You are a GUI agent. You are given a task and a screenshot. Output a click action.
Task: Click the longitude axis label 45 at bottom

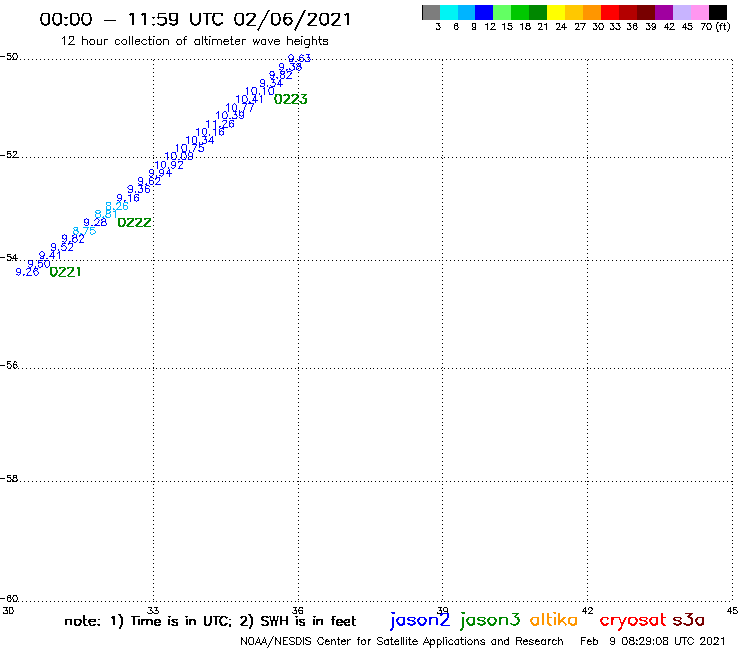[732, 610]
